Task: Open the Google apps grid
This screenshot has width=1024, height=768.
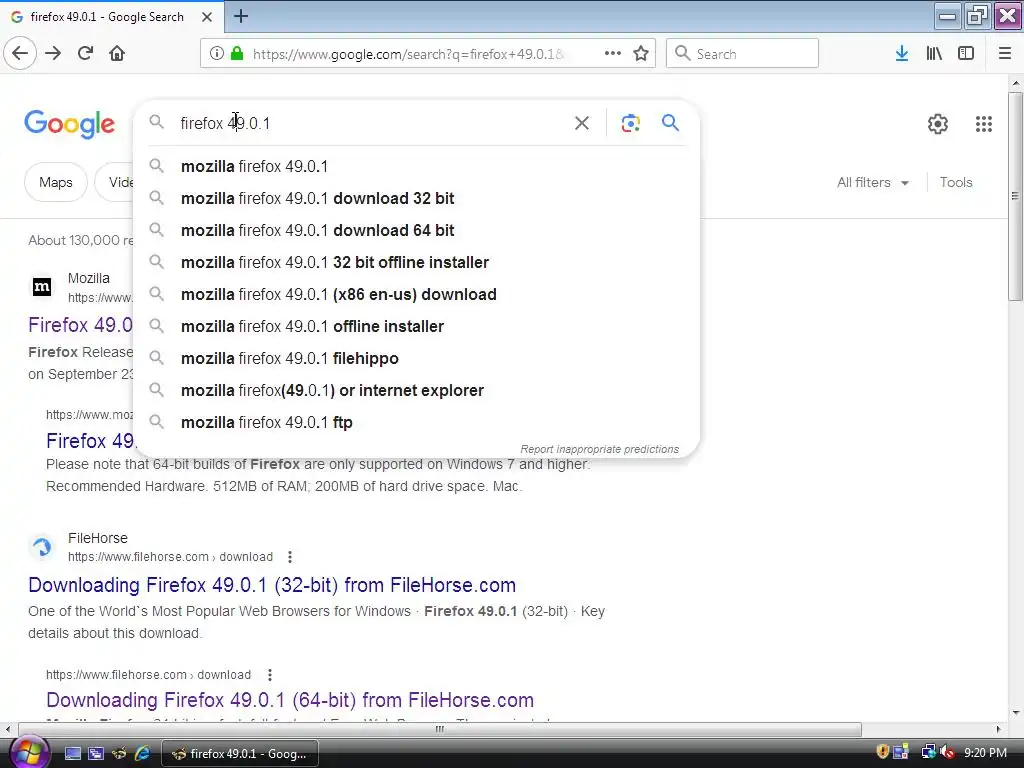Action: point(984,123)
